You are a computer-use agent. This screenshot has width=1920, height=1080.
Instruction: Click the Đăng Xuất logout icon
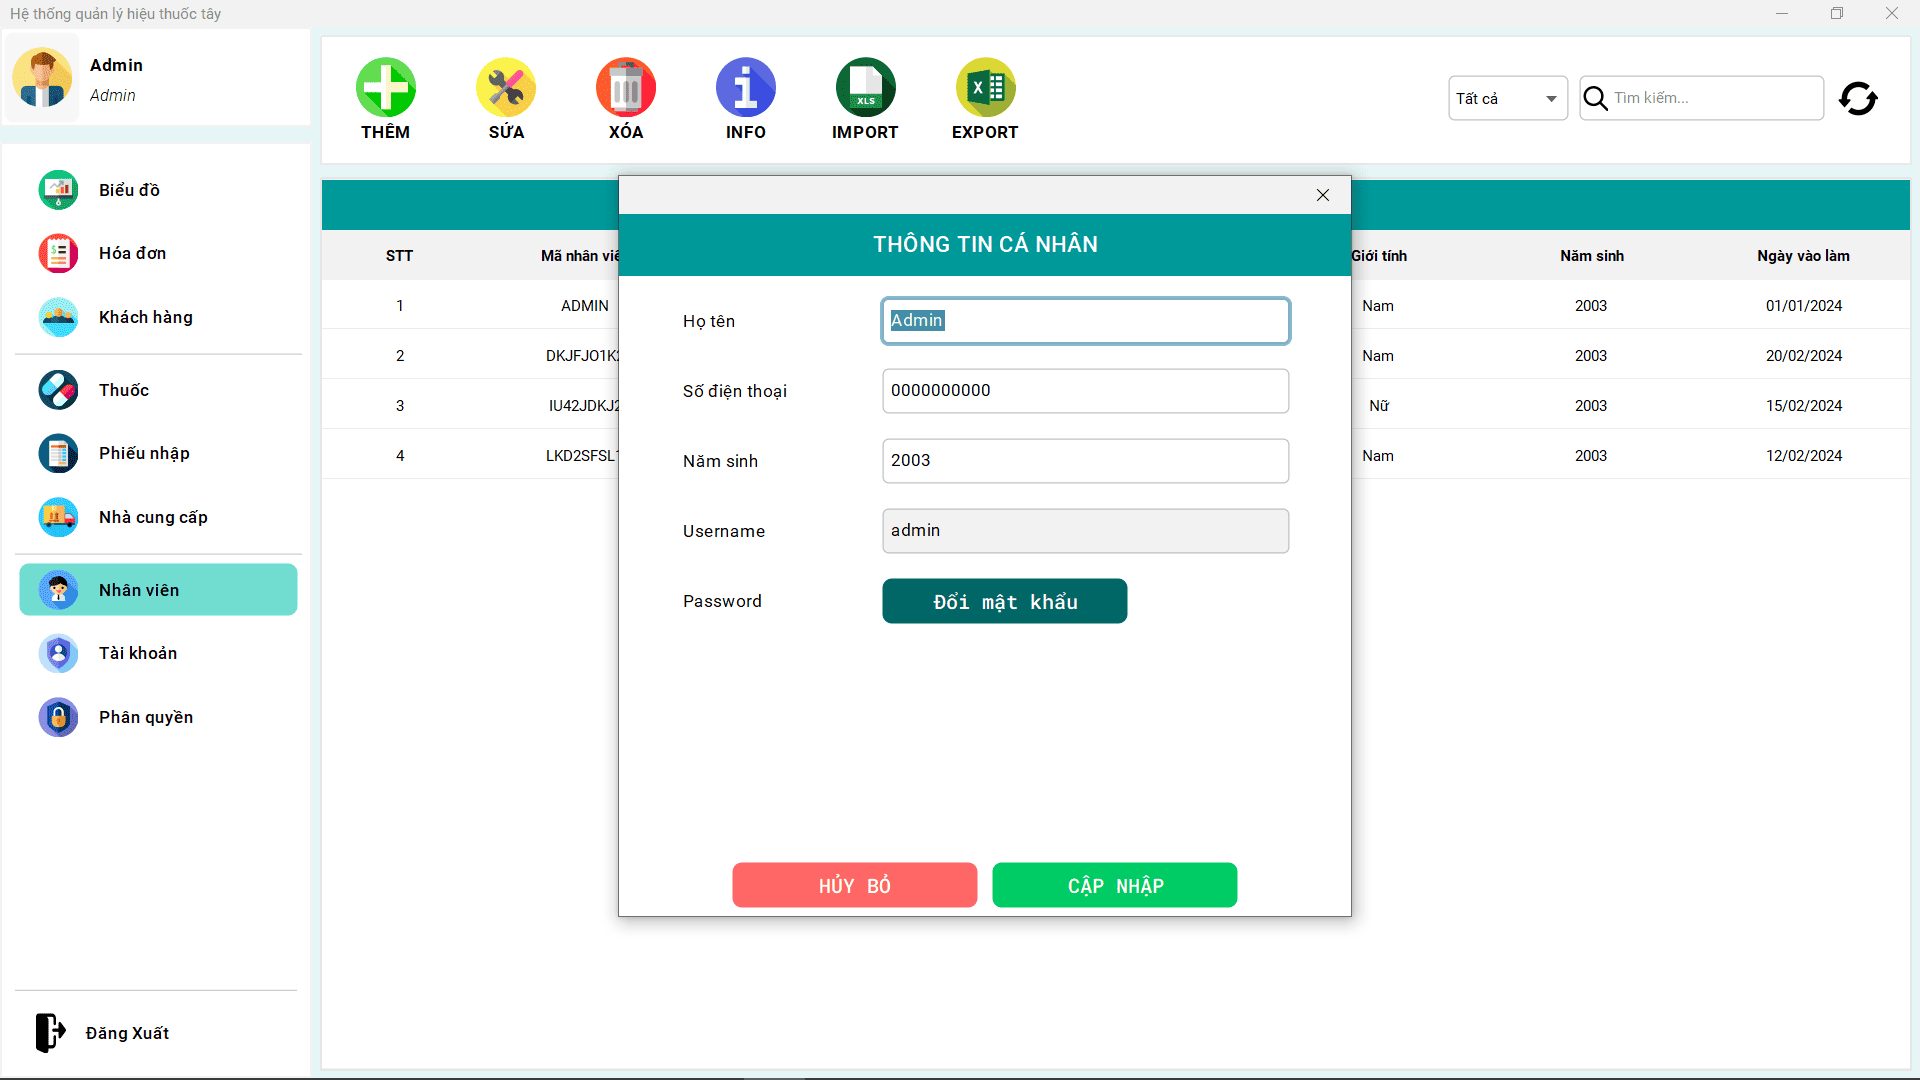tap(50, 1032)
